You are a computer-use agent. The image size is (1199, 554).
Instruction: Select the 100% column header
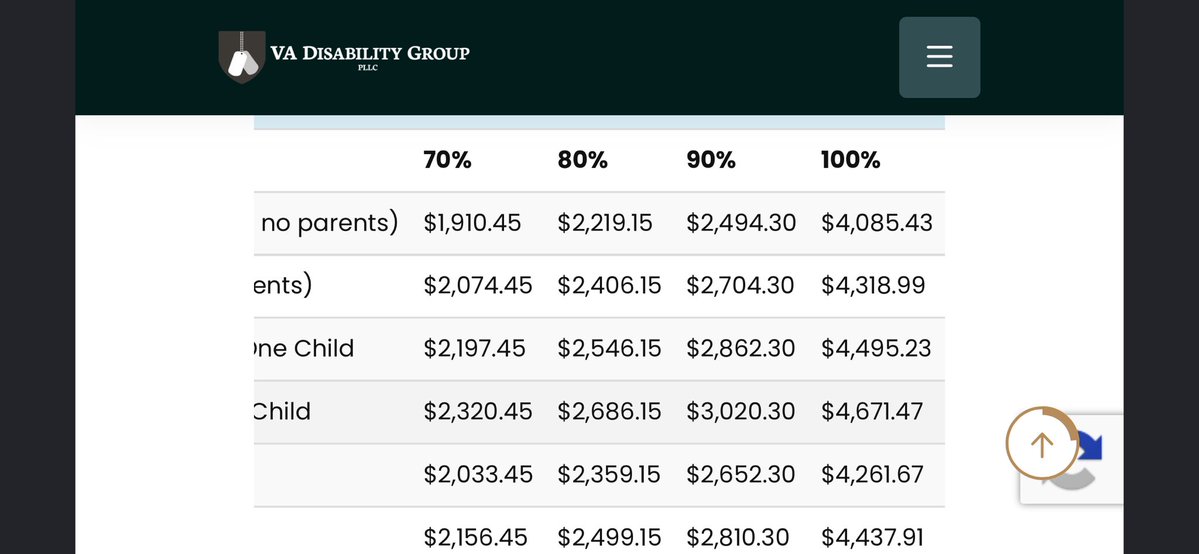[x=850, y=160]
